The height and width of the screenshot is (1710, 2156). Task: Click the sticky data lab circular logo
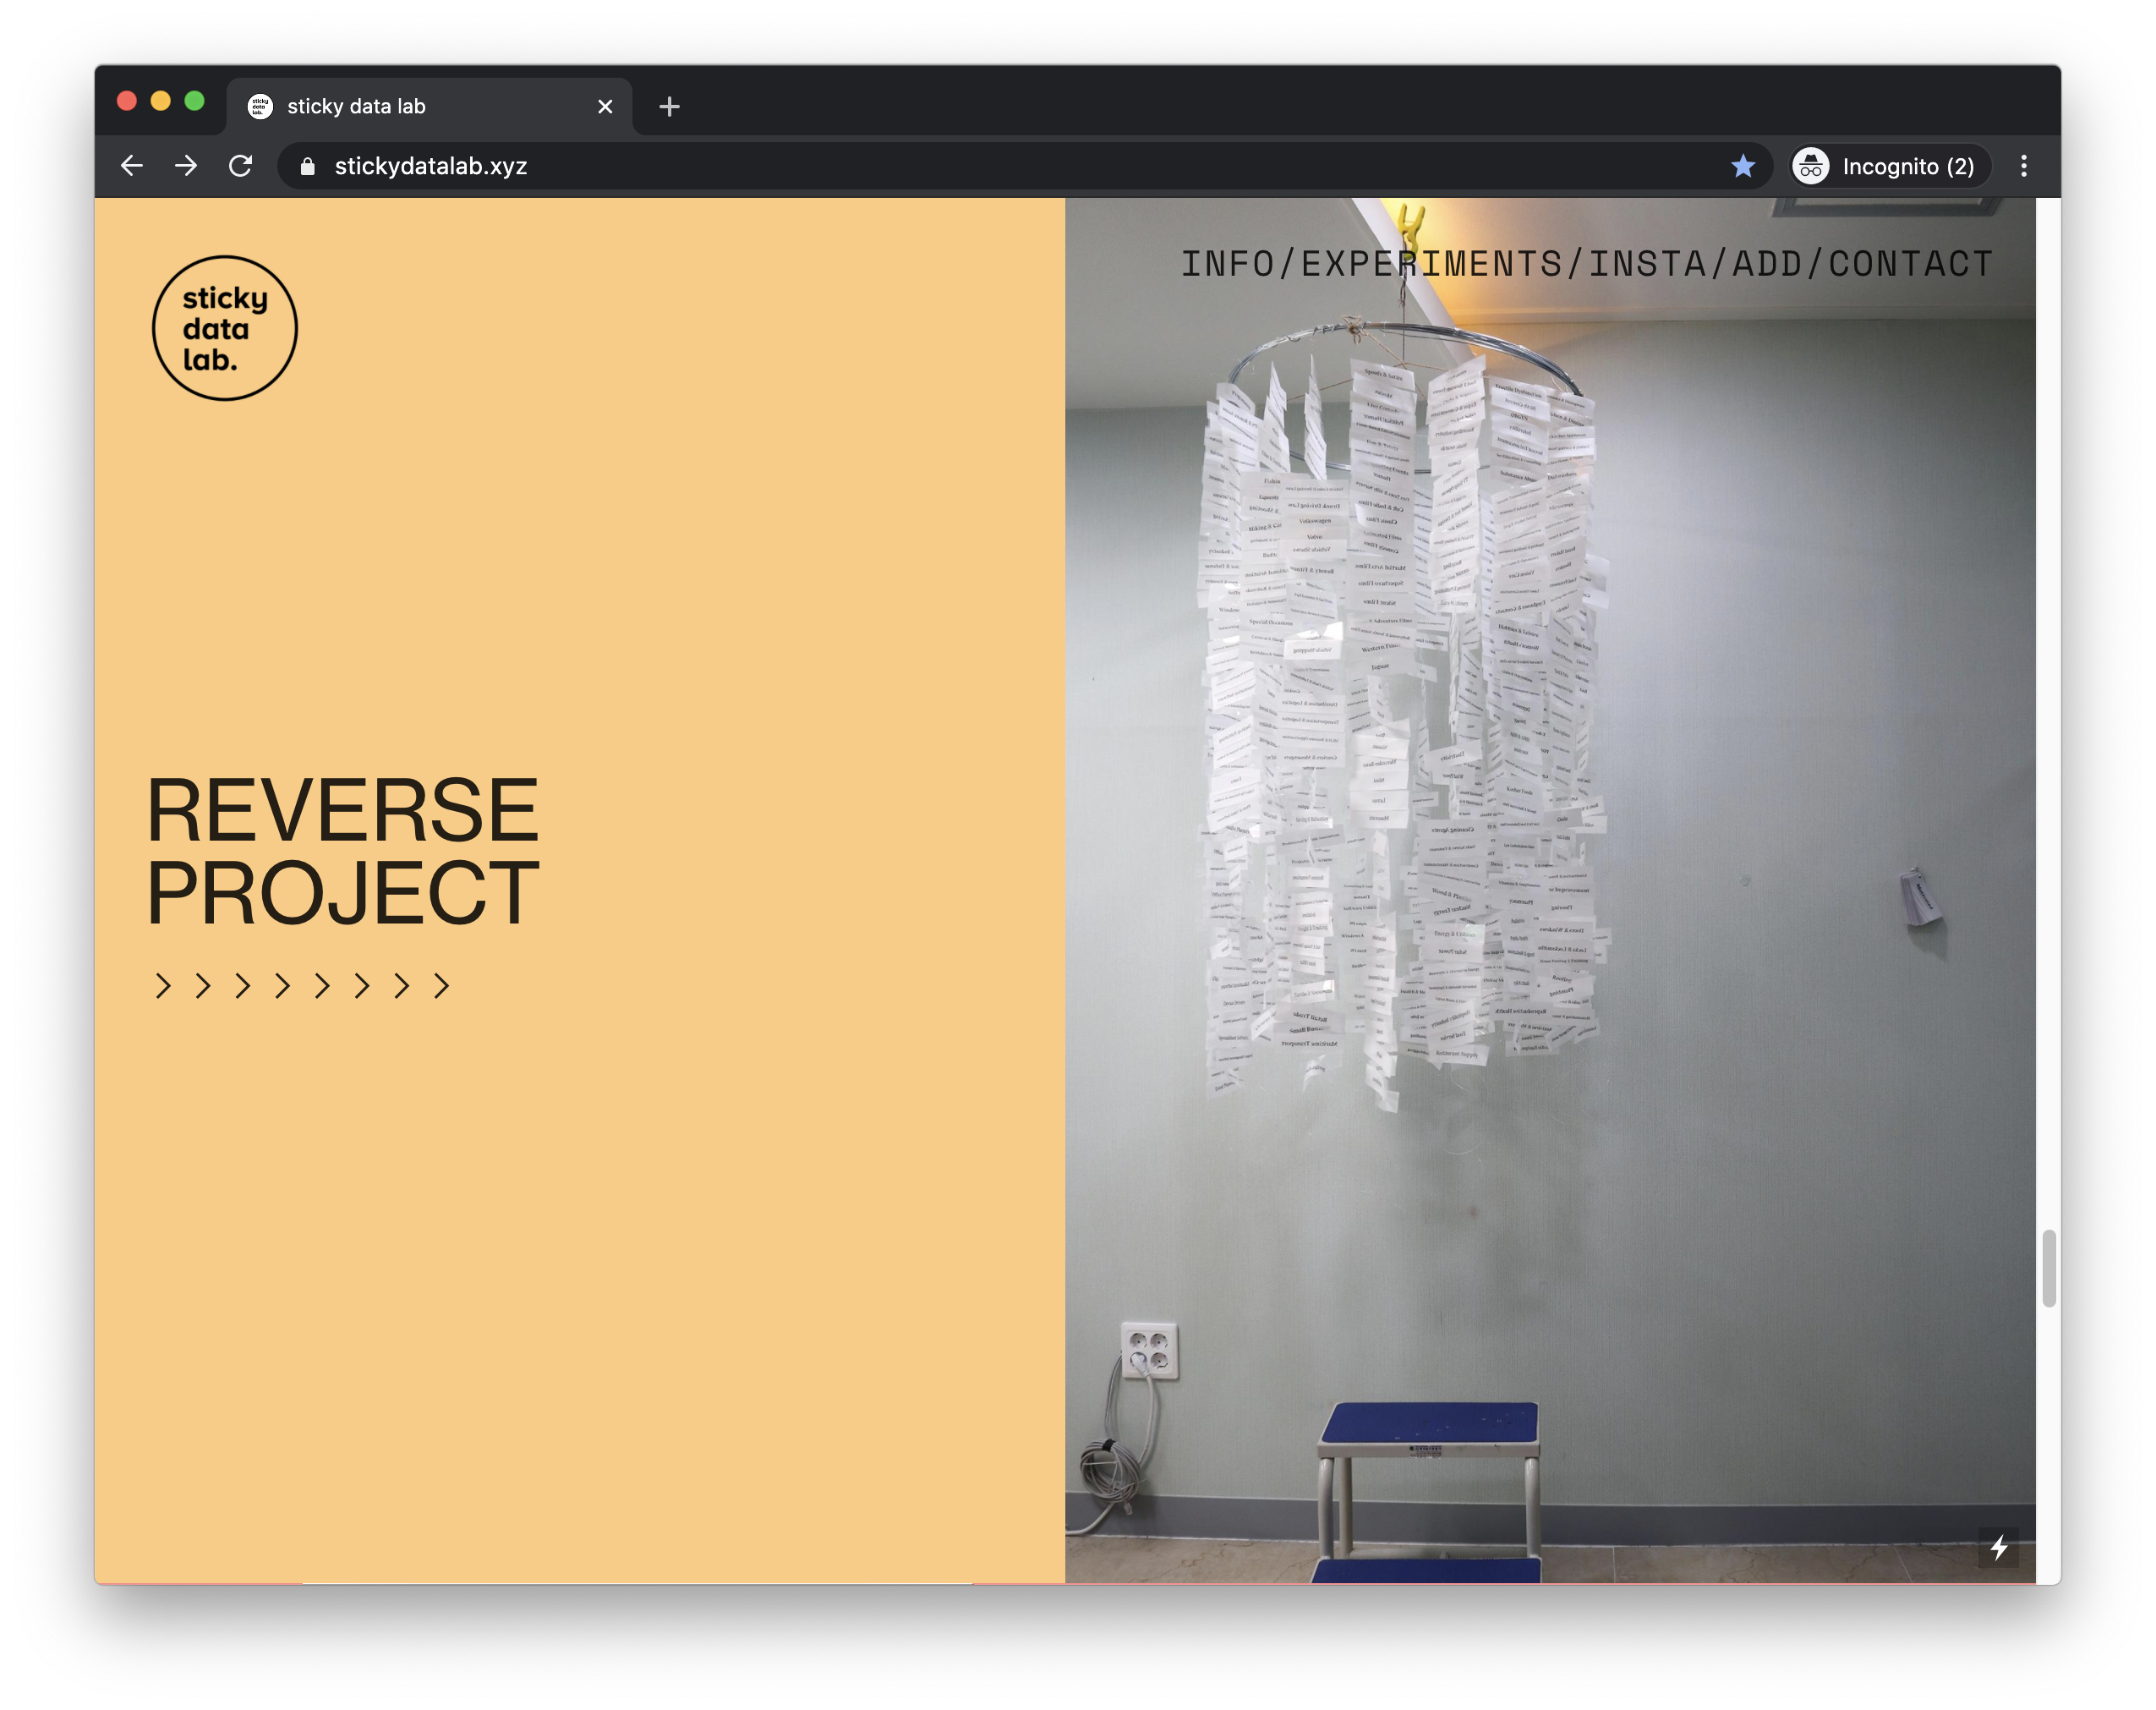(224, 328)
